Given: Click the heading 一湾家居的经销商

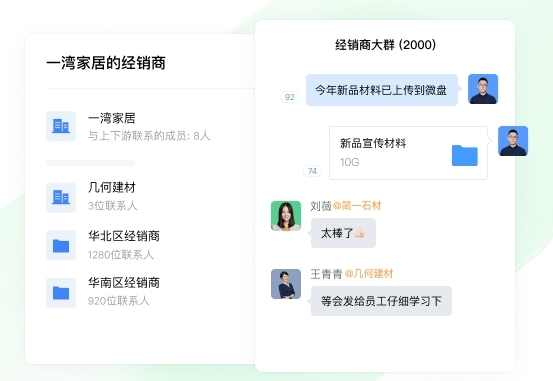Looking at the screenshot, I should point(106,63).
